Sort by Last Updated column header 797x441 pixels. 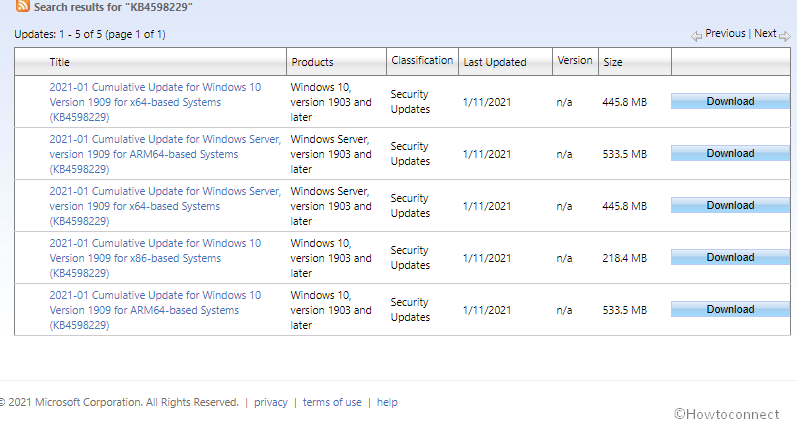tap(494, 62)
